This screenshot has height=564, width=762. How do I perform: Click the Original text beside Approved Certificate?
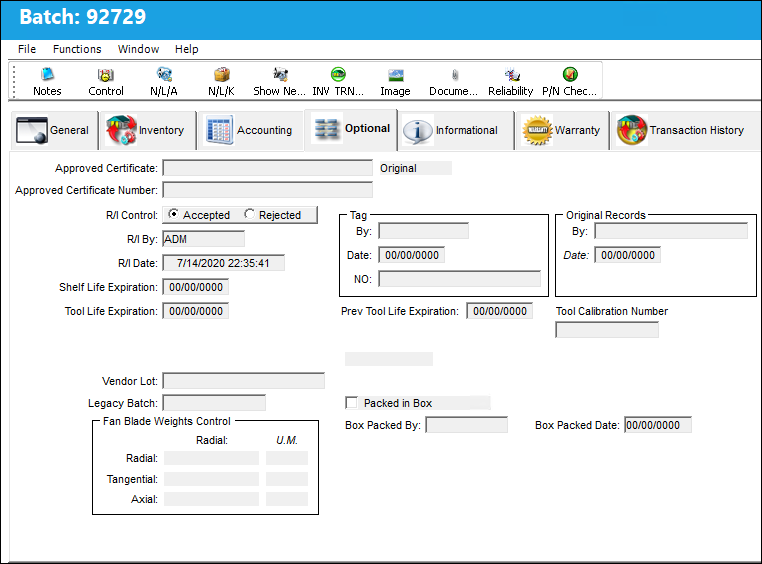click(398, 168)
